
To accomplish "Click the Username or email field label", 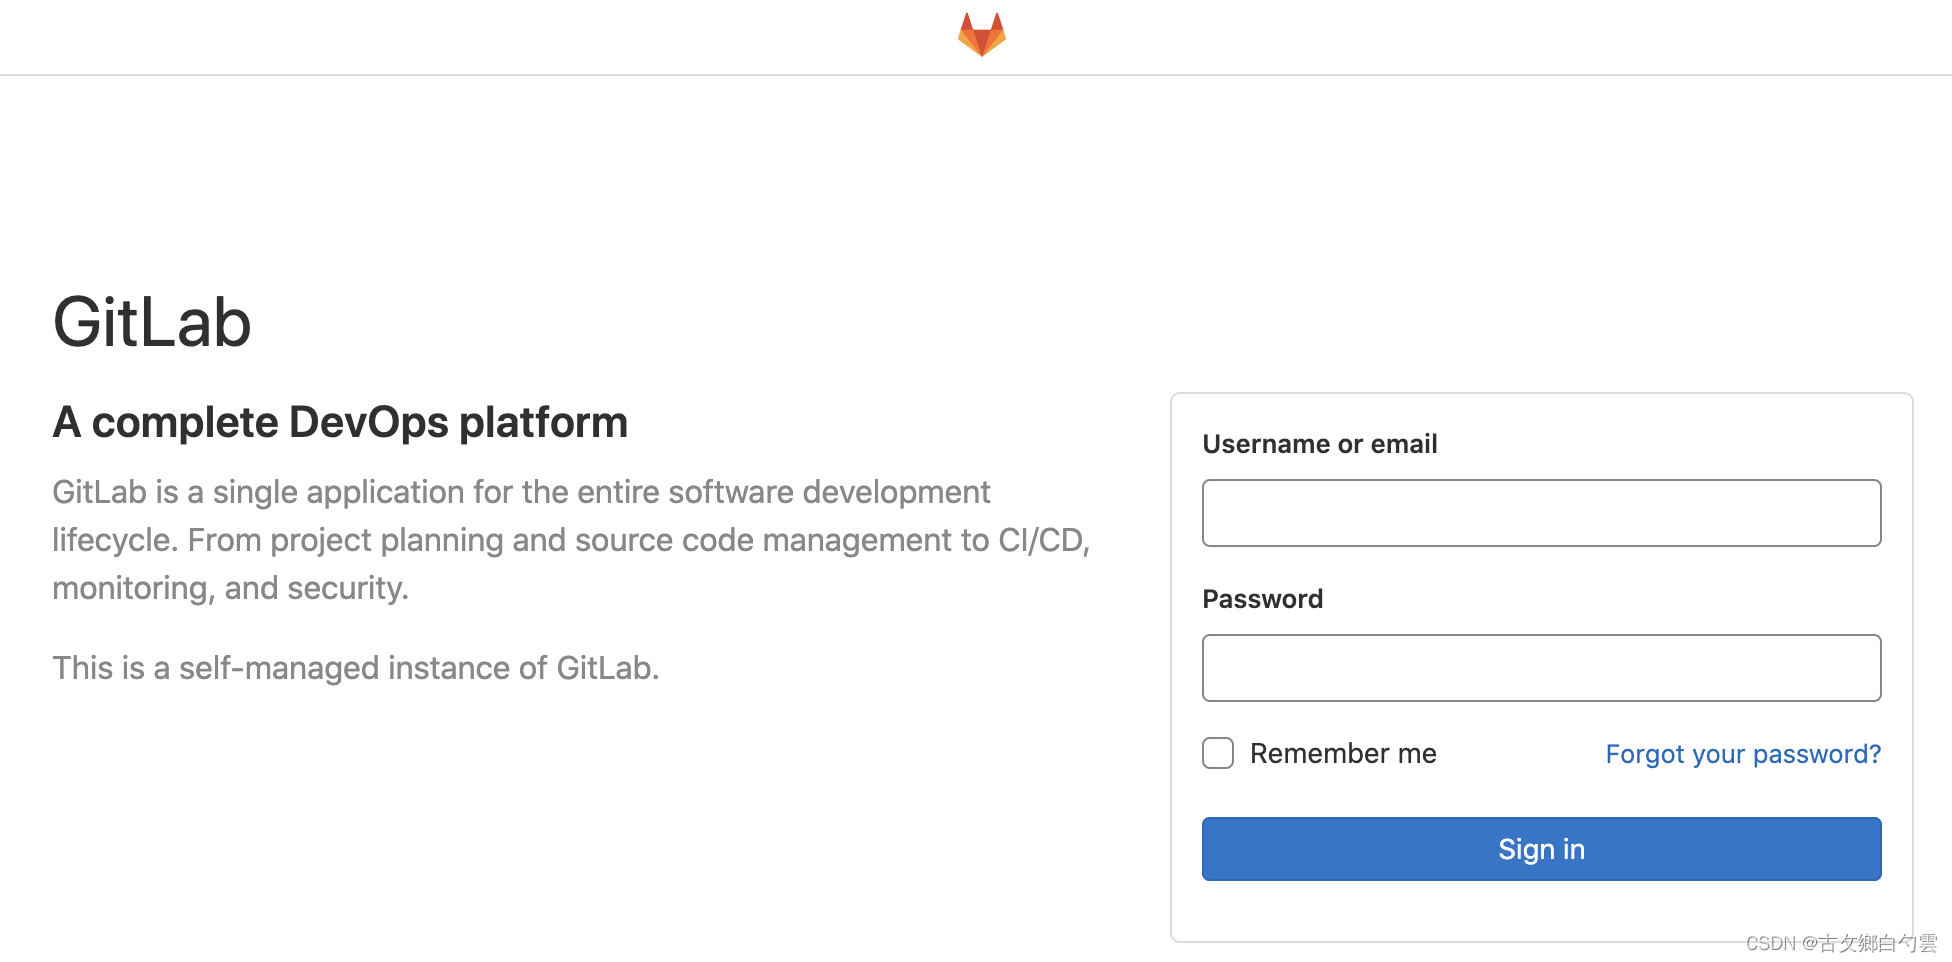I will [x=1319, y=444].
